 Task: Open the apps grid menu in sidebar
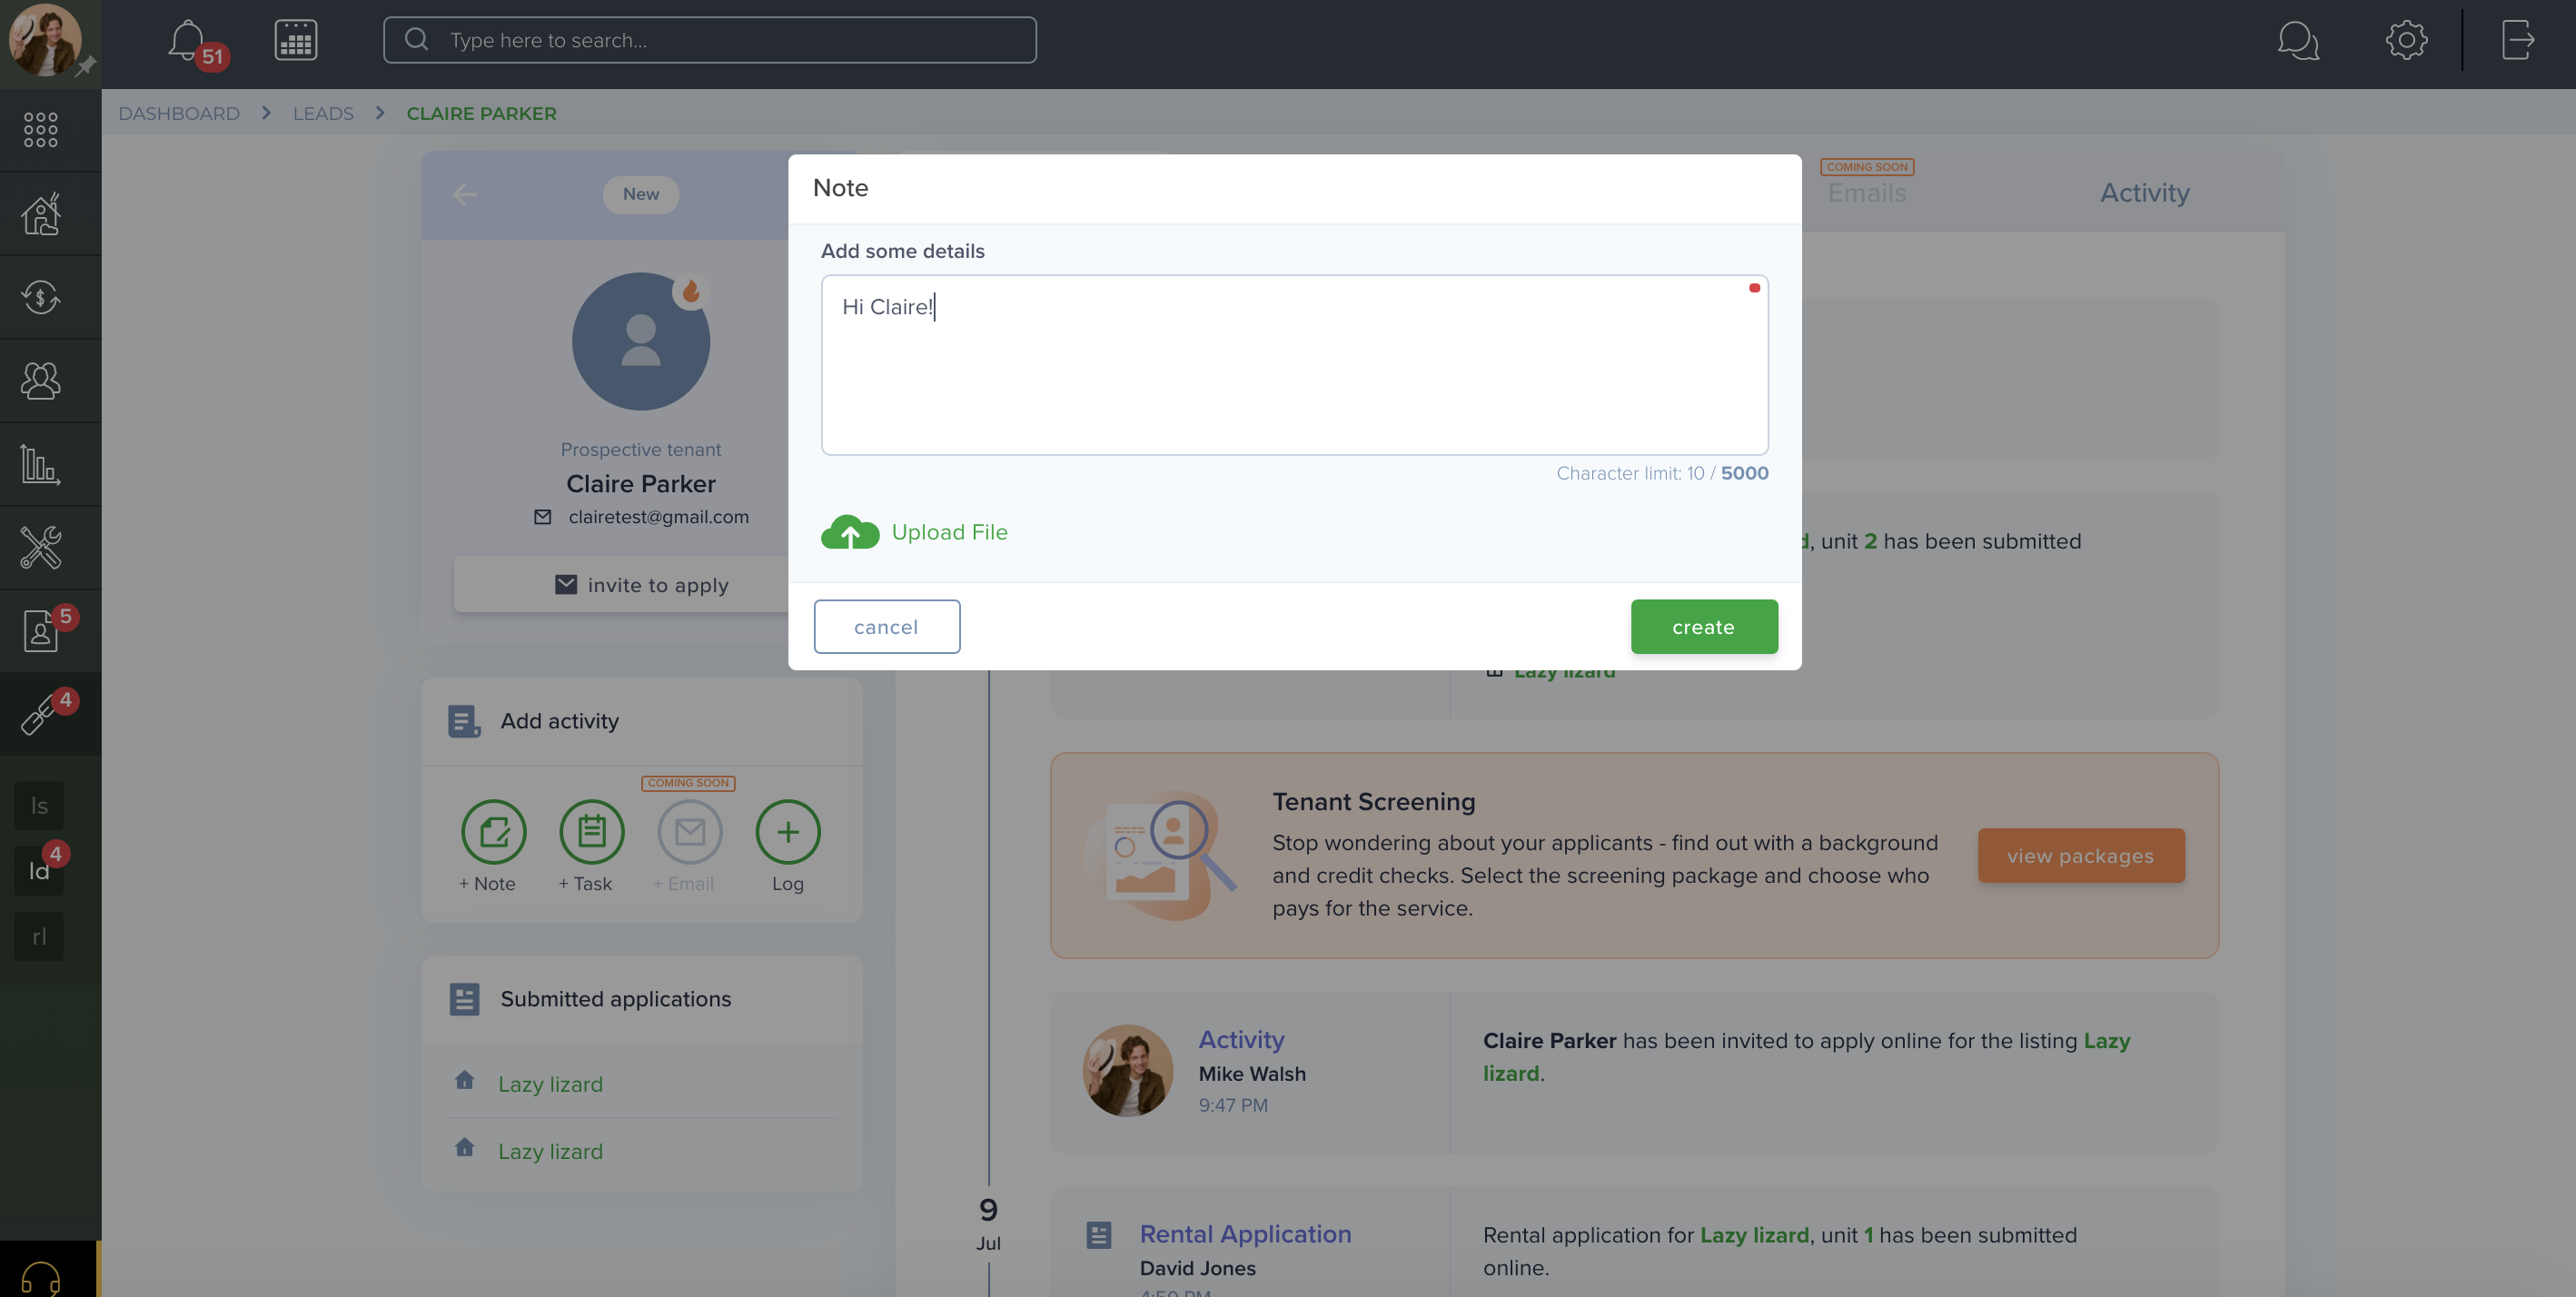41,130
